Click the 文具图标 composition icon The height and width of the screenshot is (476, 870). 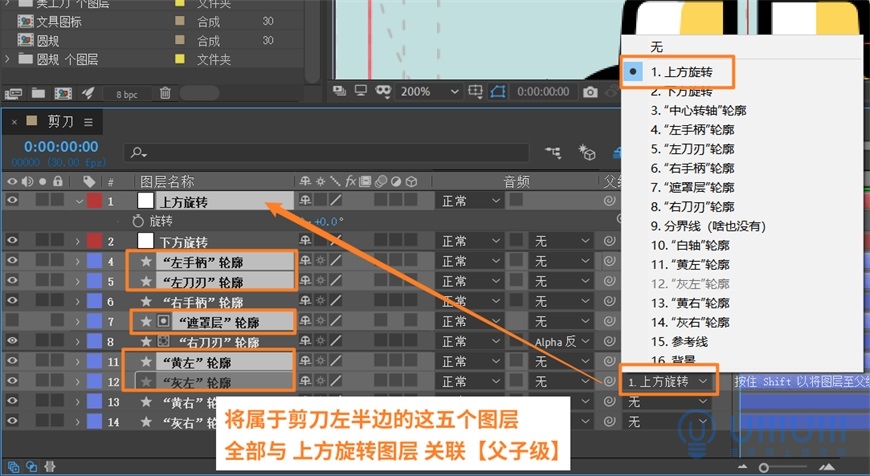[x=26, y=21]
